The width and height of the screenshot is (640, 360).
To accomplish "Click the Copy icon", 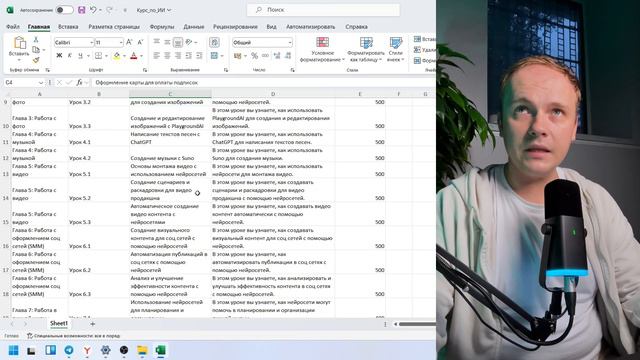I will click(x=36, y=50).
